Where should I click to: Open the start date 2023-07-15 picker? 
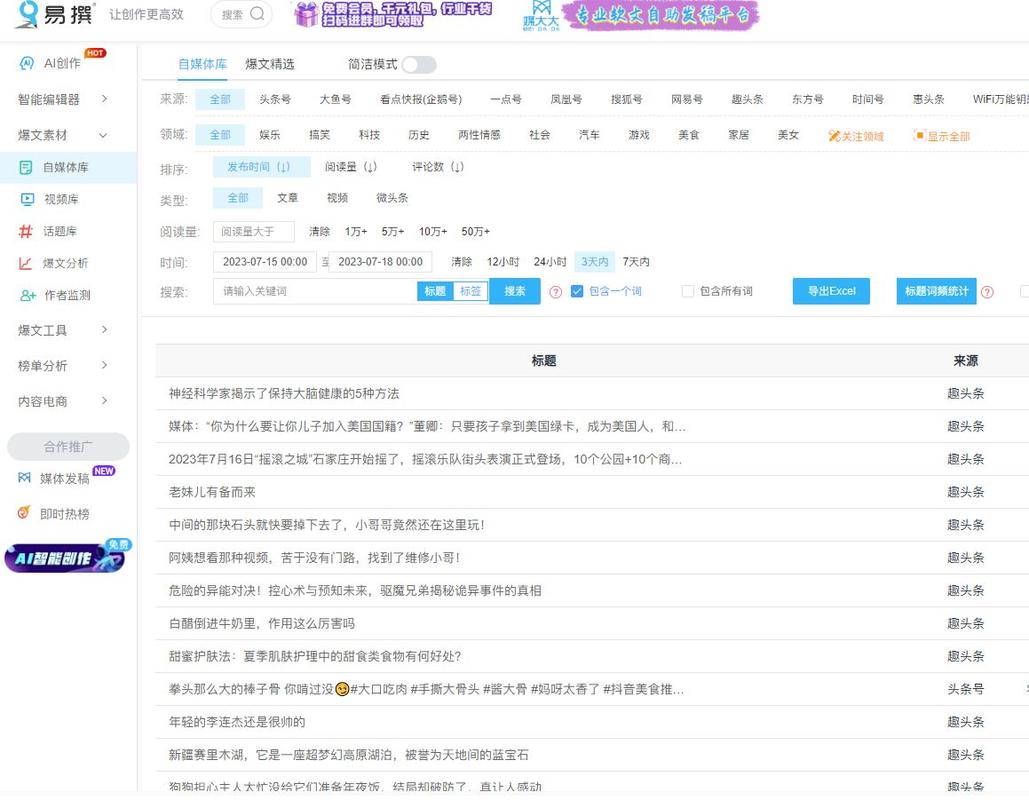(264, 262)
